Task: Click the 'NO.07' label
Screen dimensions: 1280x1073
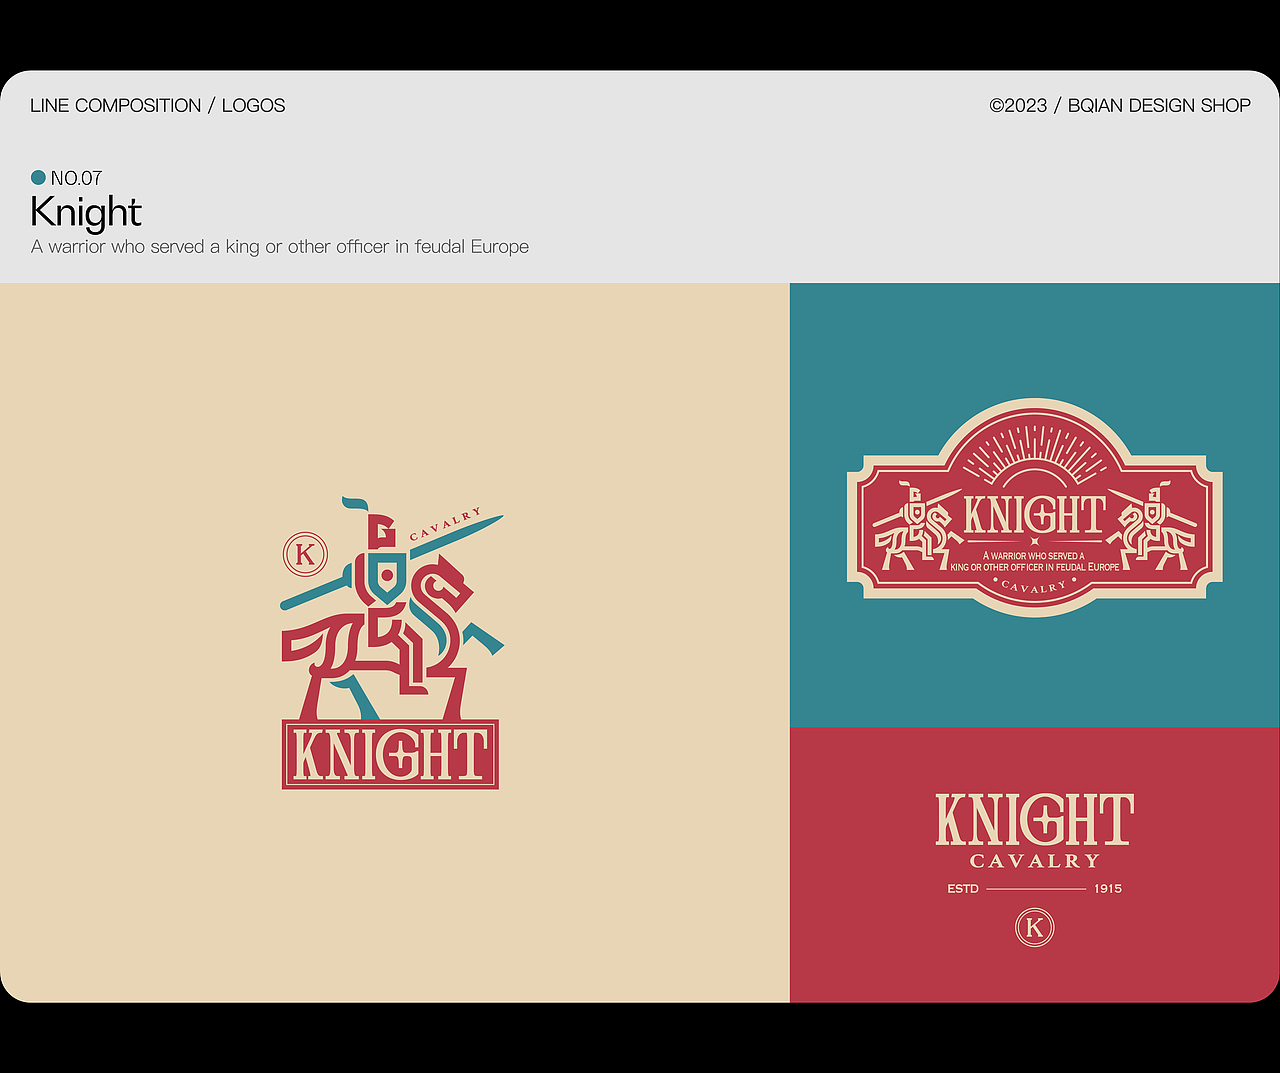Action: coord(76,178)
